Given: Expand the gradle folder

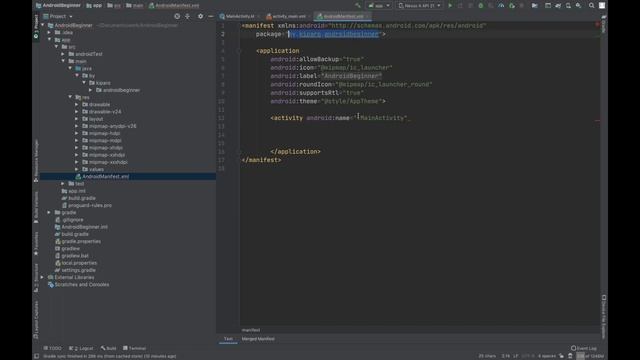Looking at the screenshot, I should click(49, 212).
